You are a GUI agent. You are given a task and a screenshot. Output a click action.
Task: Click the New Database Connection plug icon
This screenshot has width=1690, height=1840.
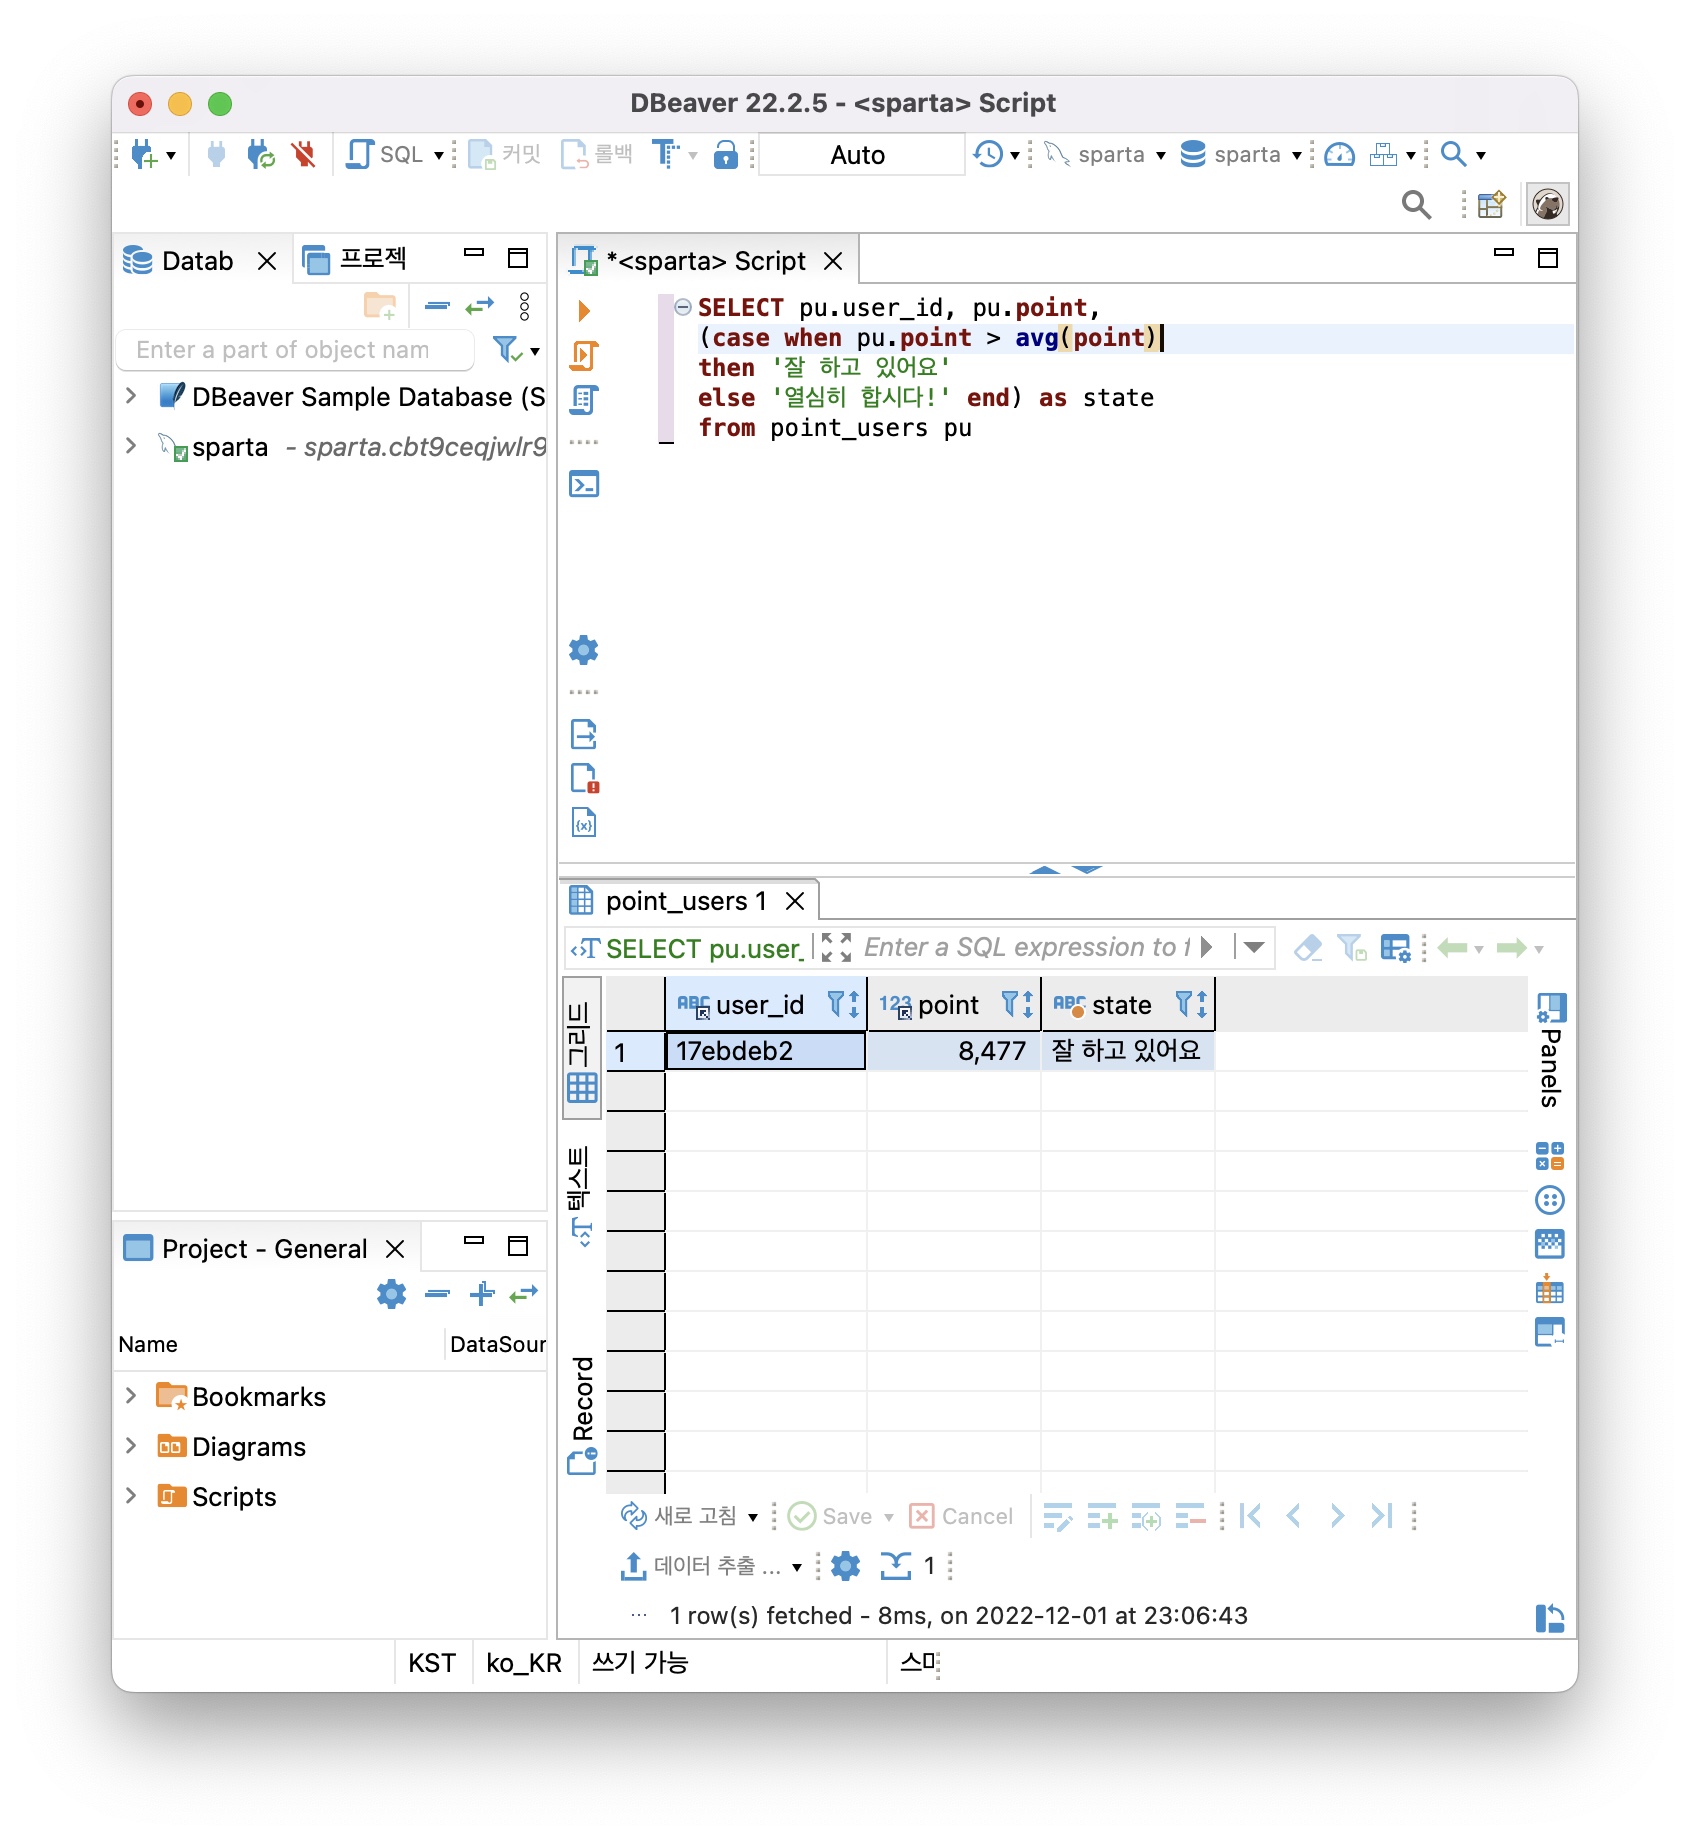click(144, 155)
